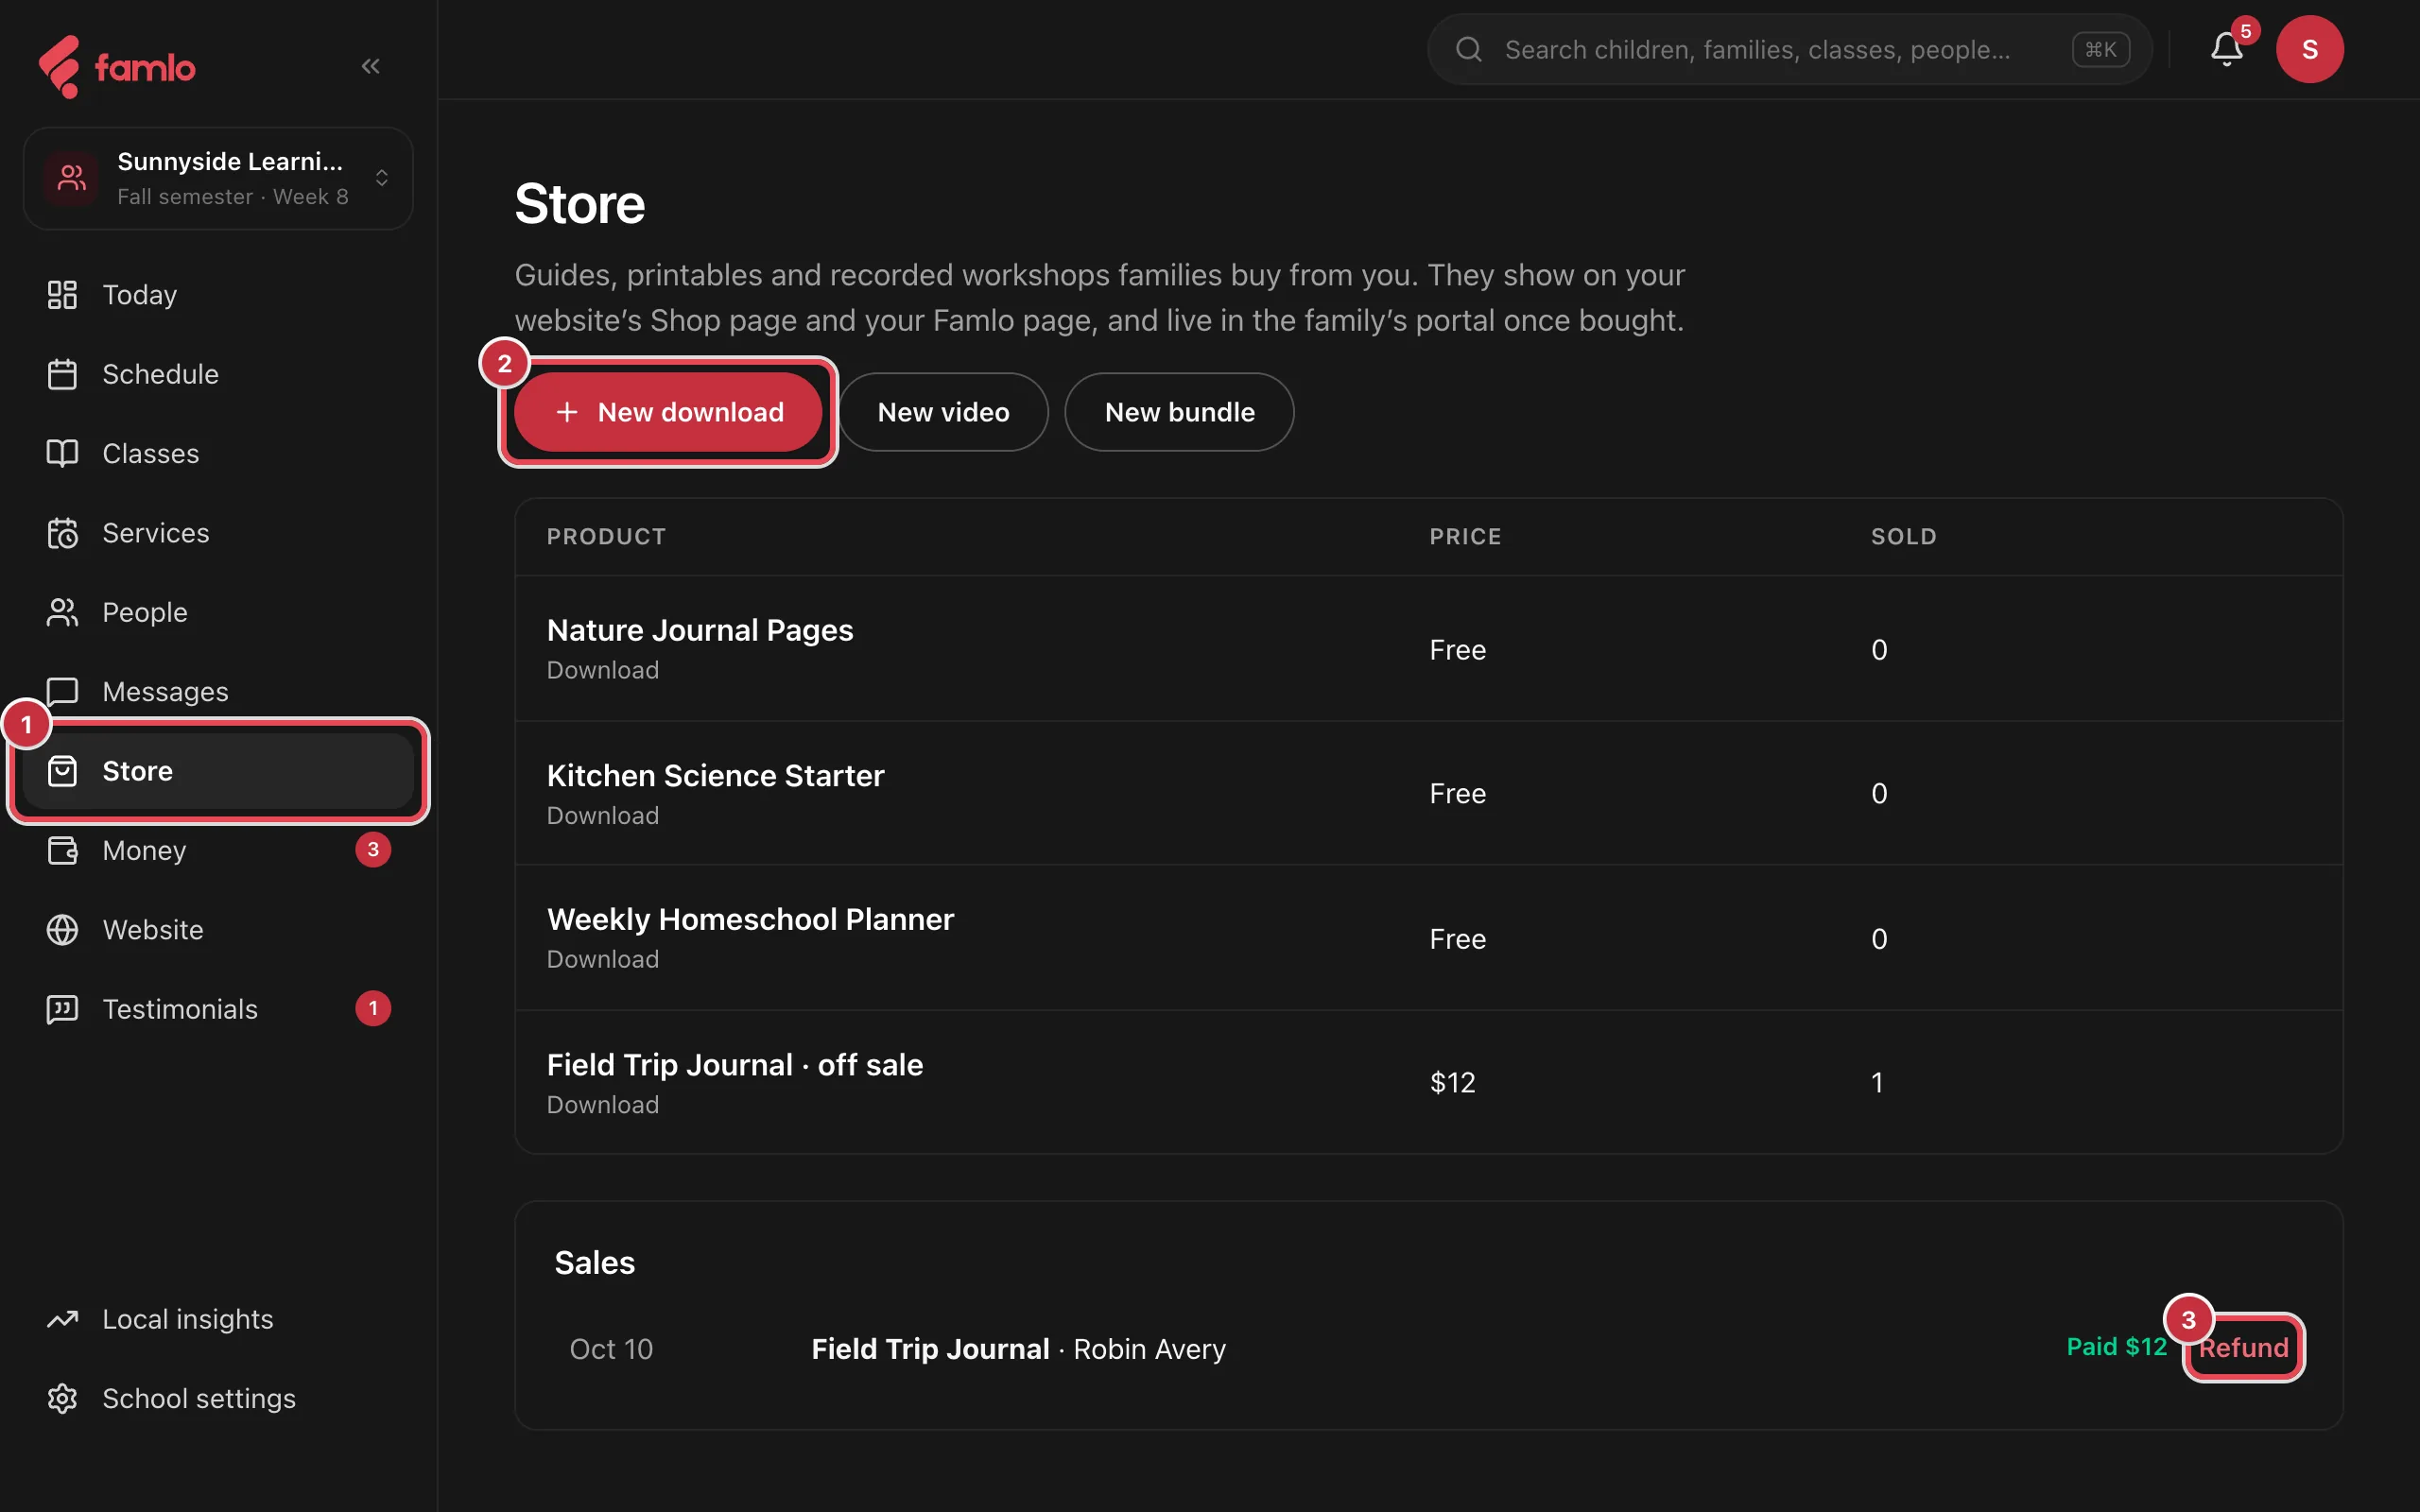Image resolution: width=2420 pixels, height=1512 pixels.
Task: Open the S user avatar menu
Action: (x=2309, y=49)
